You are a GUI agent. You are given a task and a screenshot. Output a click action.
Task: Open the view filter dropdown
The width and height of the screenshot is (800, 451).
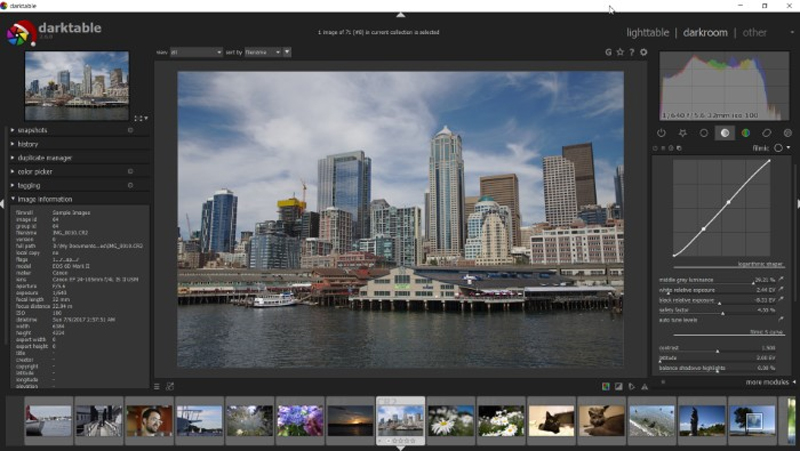tap(195, 52)
